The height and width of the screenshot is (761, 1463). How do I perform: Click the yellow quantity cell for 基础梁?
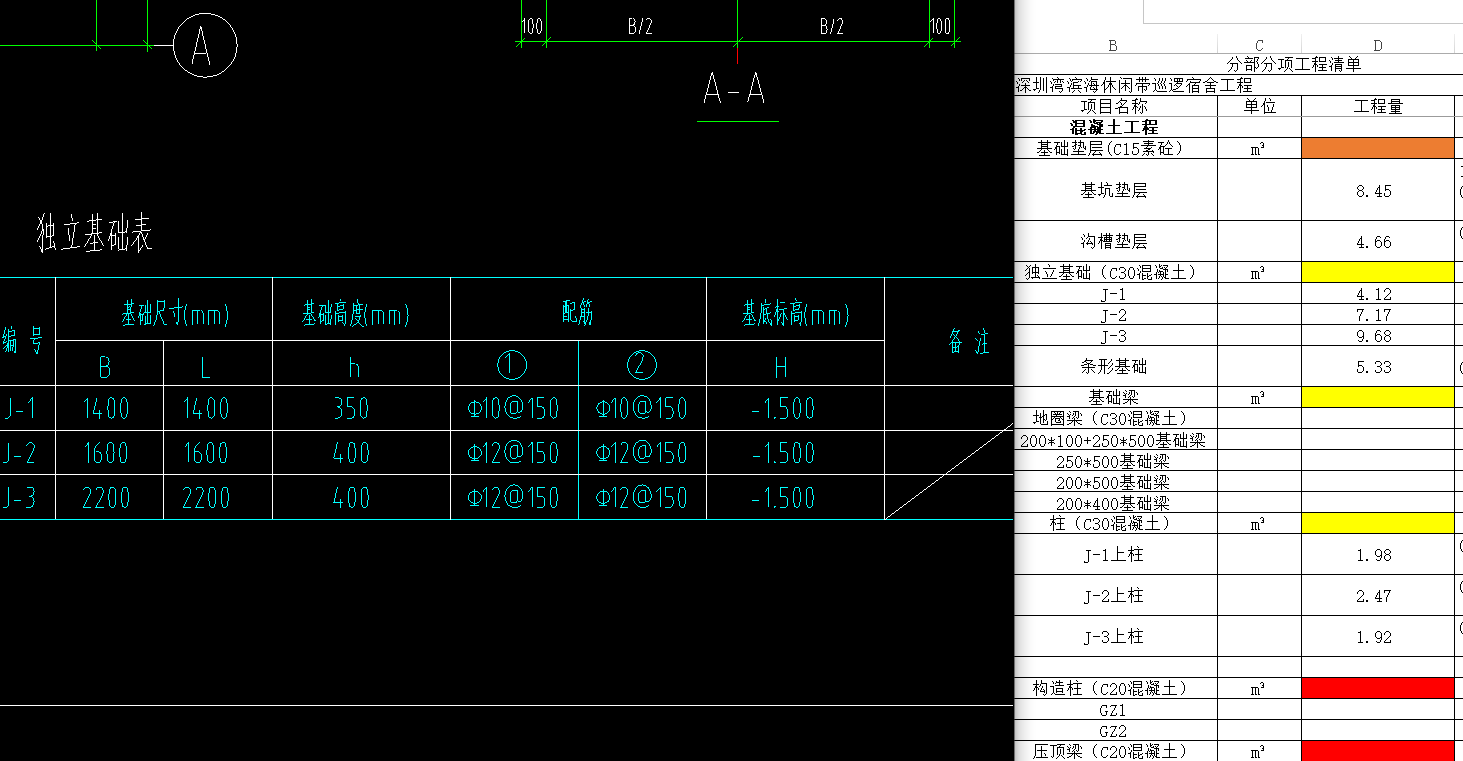(x=1378, y=397)
